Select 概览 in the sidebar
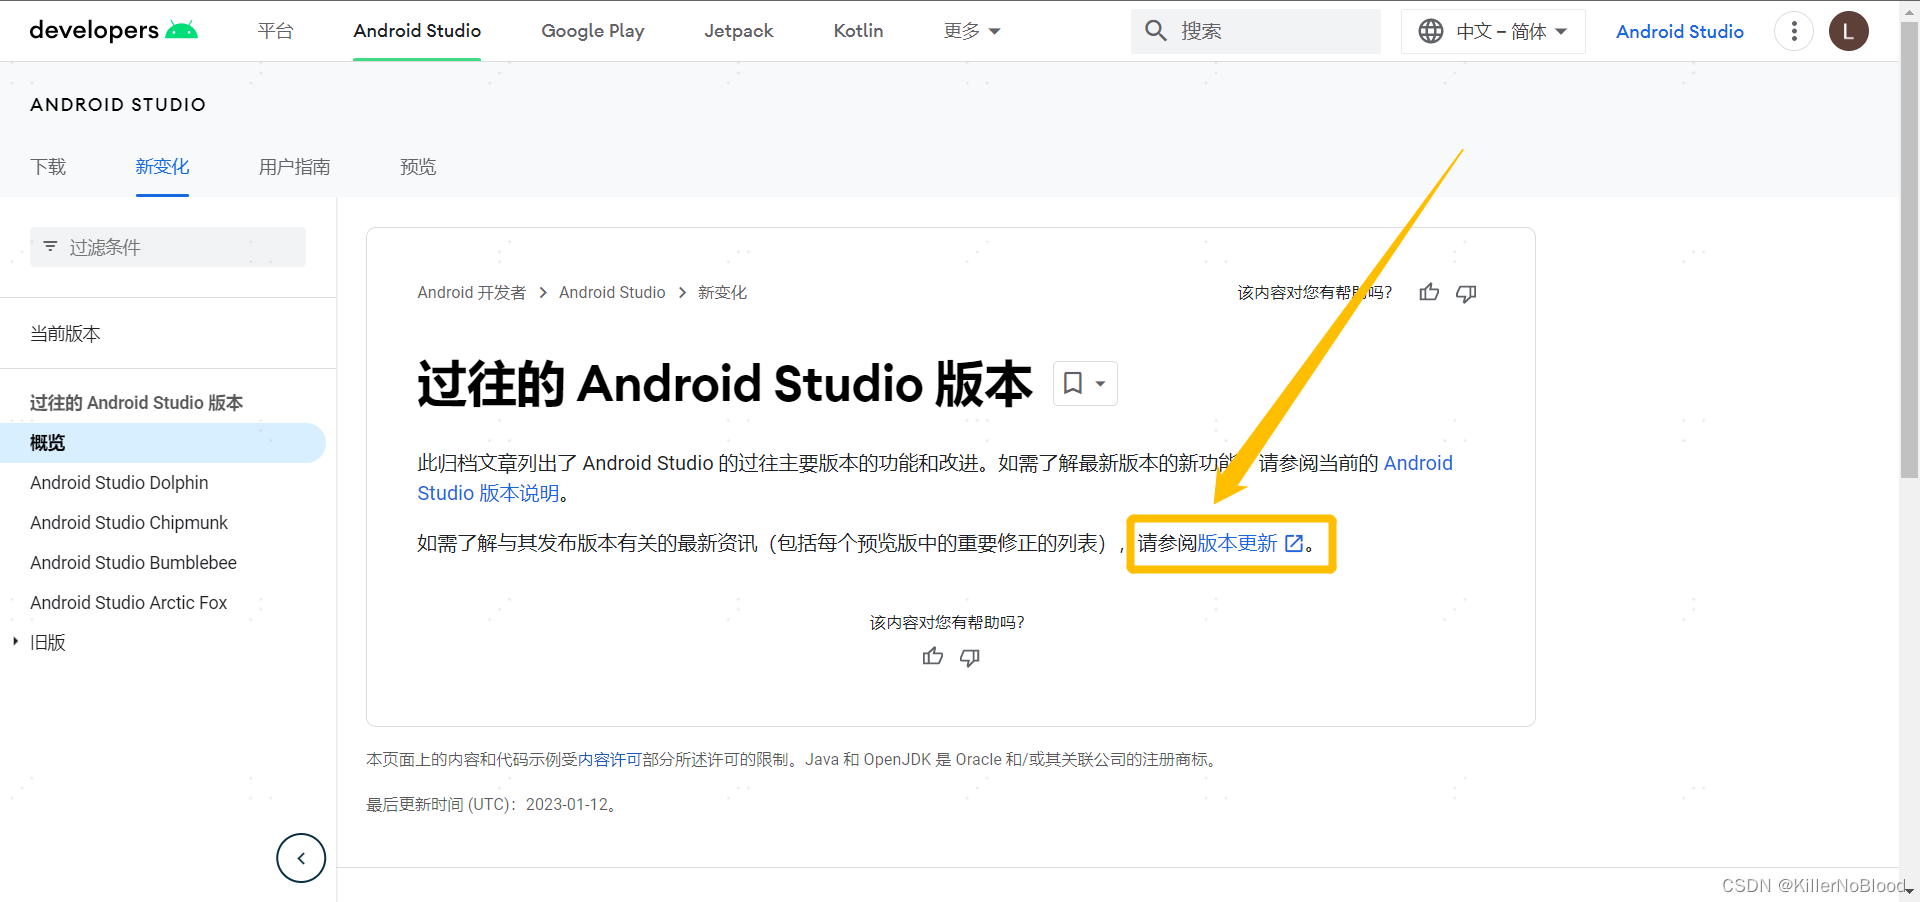 [x=162, y=443]
